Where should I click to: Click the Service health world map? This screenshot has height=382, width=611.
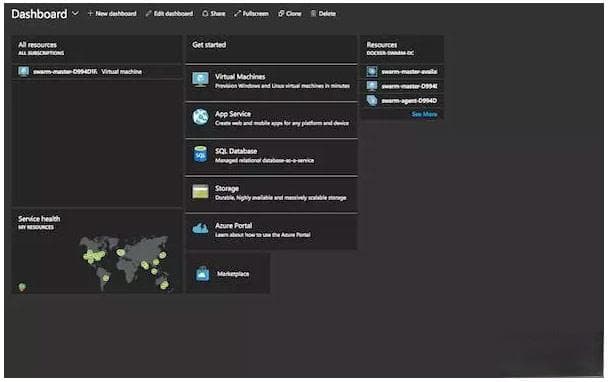125,263
